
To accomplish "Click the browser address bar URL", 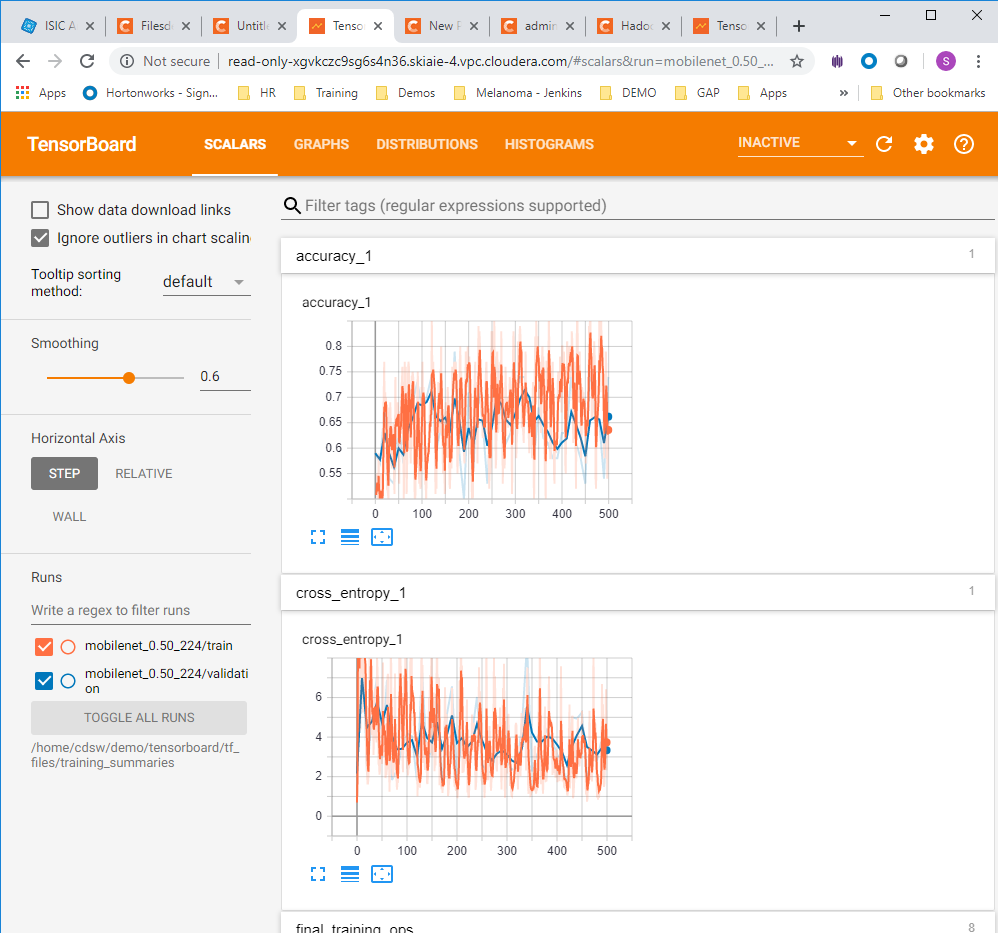I will pos(500,61).
